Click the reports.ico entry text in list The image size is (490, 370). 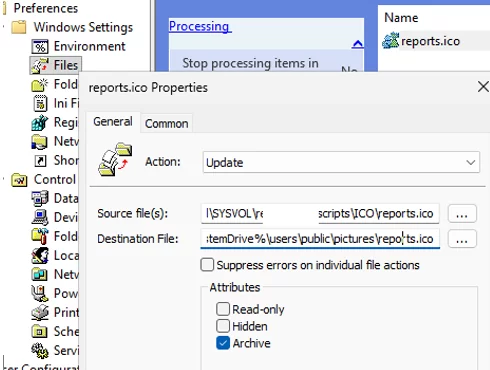430,41
